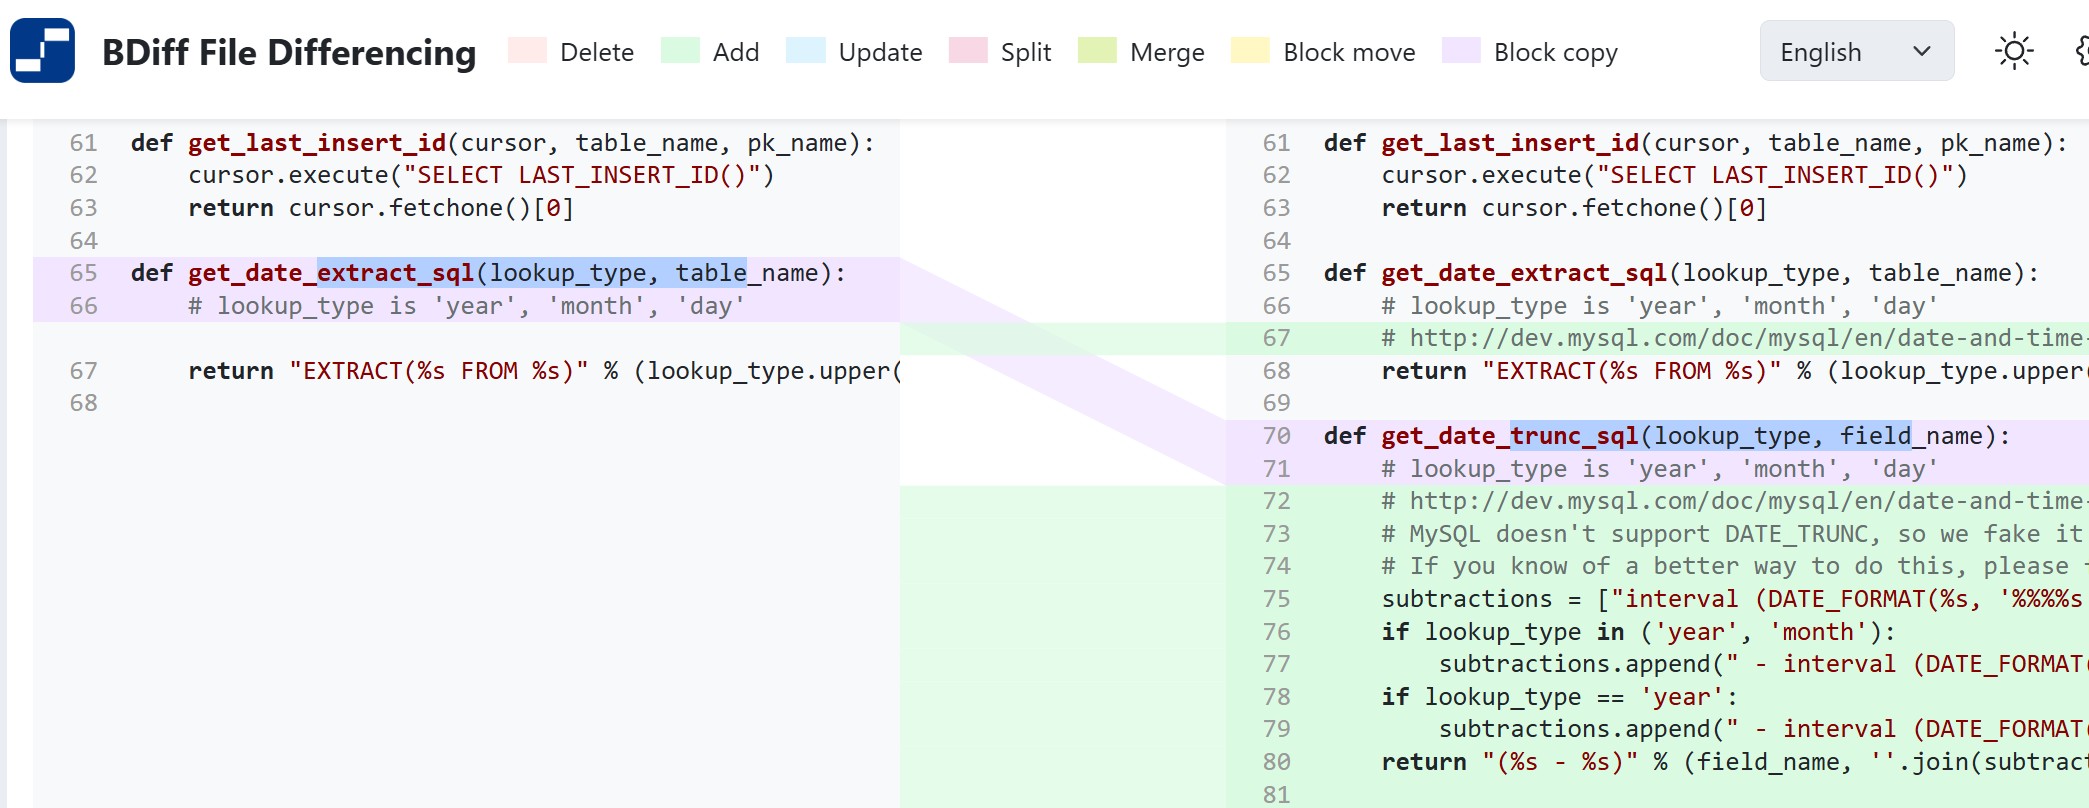The width and height of the screenshot is (2089, 808).
Task: Click the BDiff logo icon
Action: tap(42, 51)
